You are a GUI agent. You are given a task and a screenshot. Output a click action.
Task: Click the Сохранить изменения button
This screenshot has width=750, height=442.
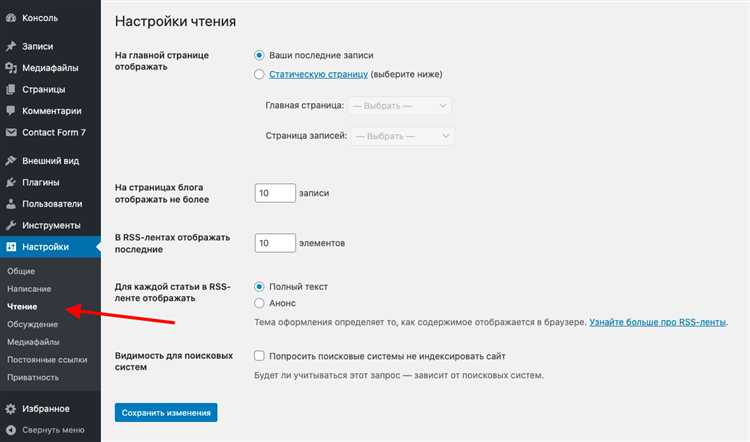[166, 412]
